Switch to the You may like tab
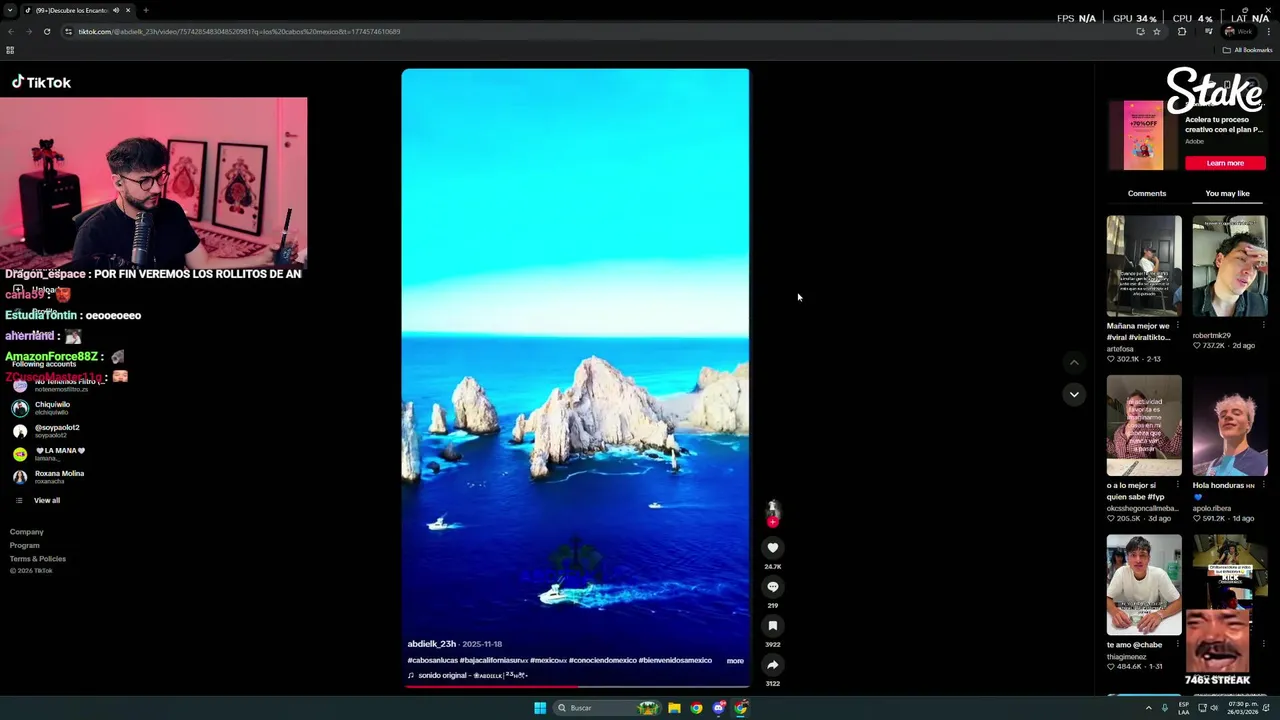 1227,193
